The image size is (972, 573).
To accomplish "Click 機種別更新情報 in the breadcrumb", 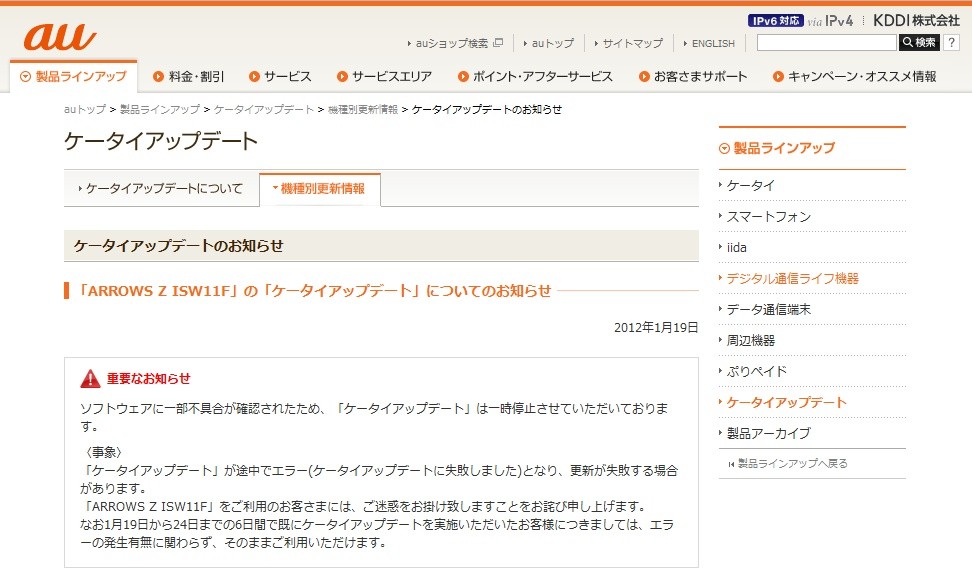I will [x=363, y=109].
